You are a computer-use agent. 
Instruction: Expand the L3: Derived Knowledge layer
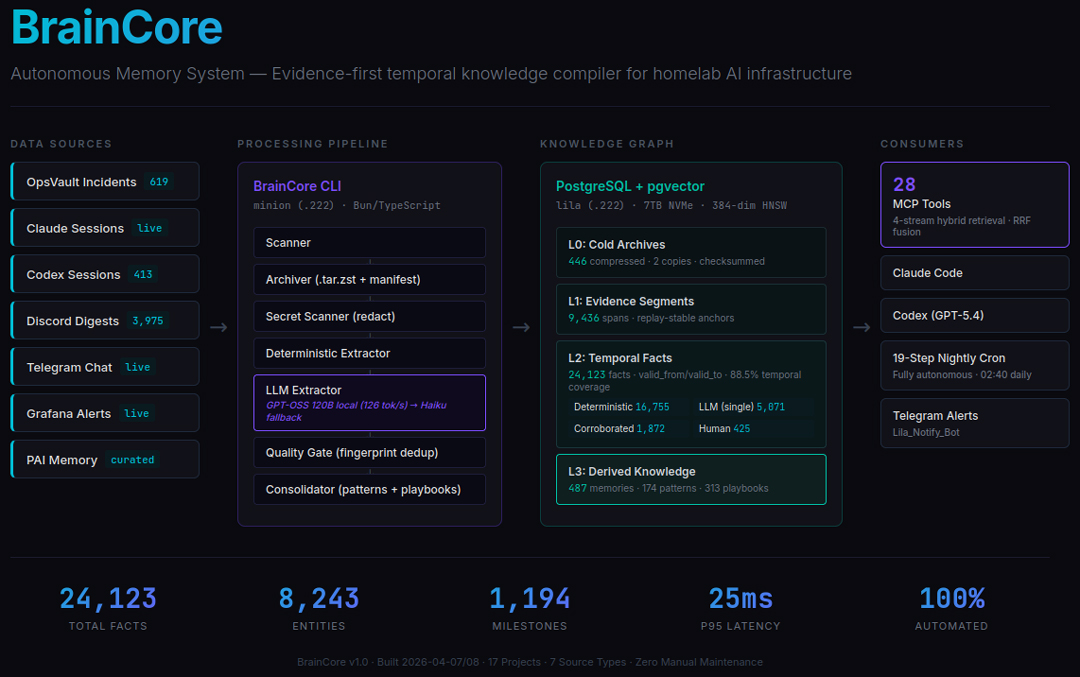point(691,479)
